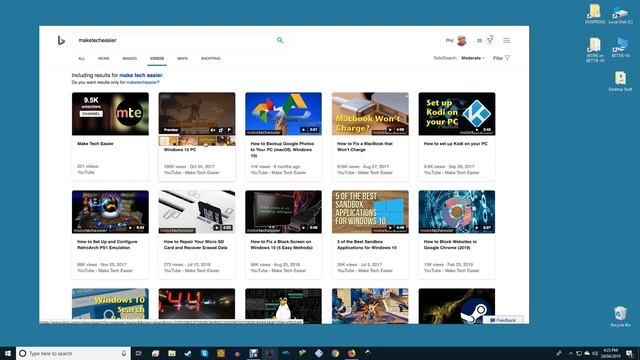Search only for 'maketecheasier' link
Viewport: 640px width, 360px height.
(x=142, y=82)
